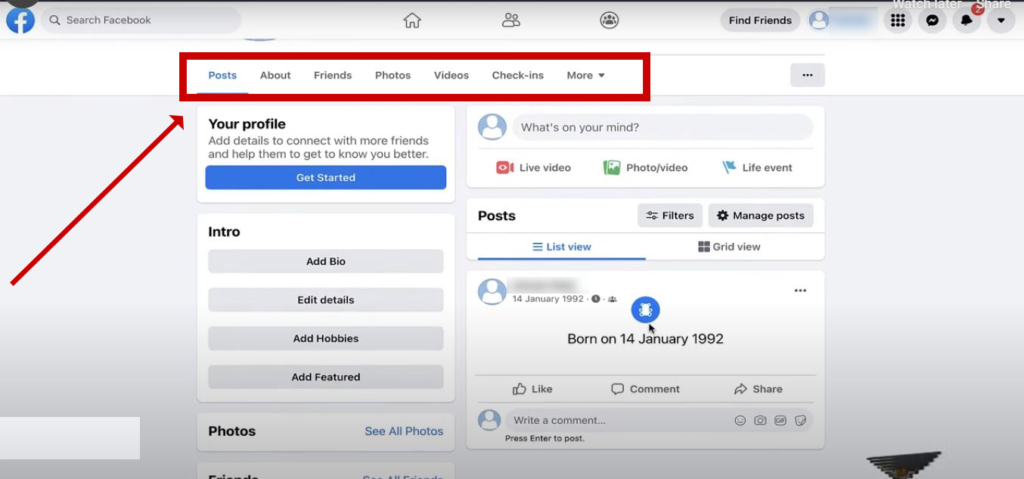1024x479 pixels.
Task: Click the What's on your mind box
Action: (x=662, y=127)
